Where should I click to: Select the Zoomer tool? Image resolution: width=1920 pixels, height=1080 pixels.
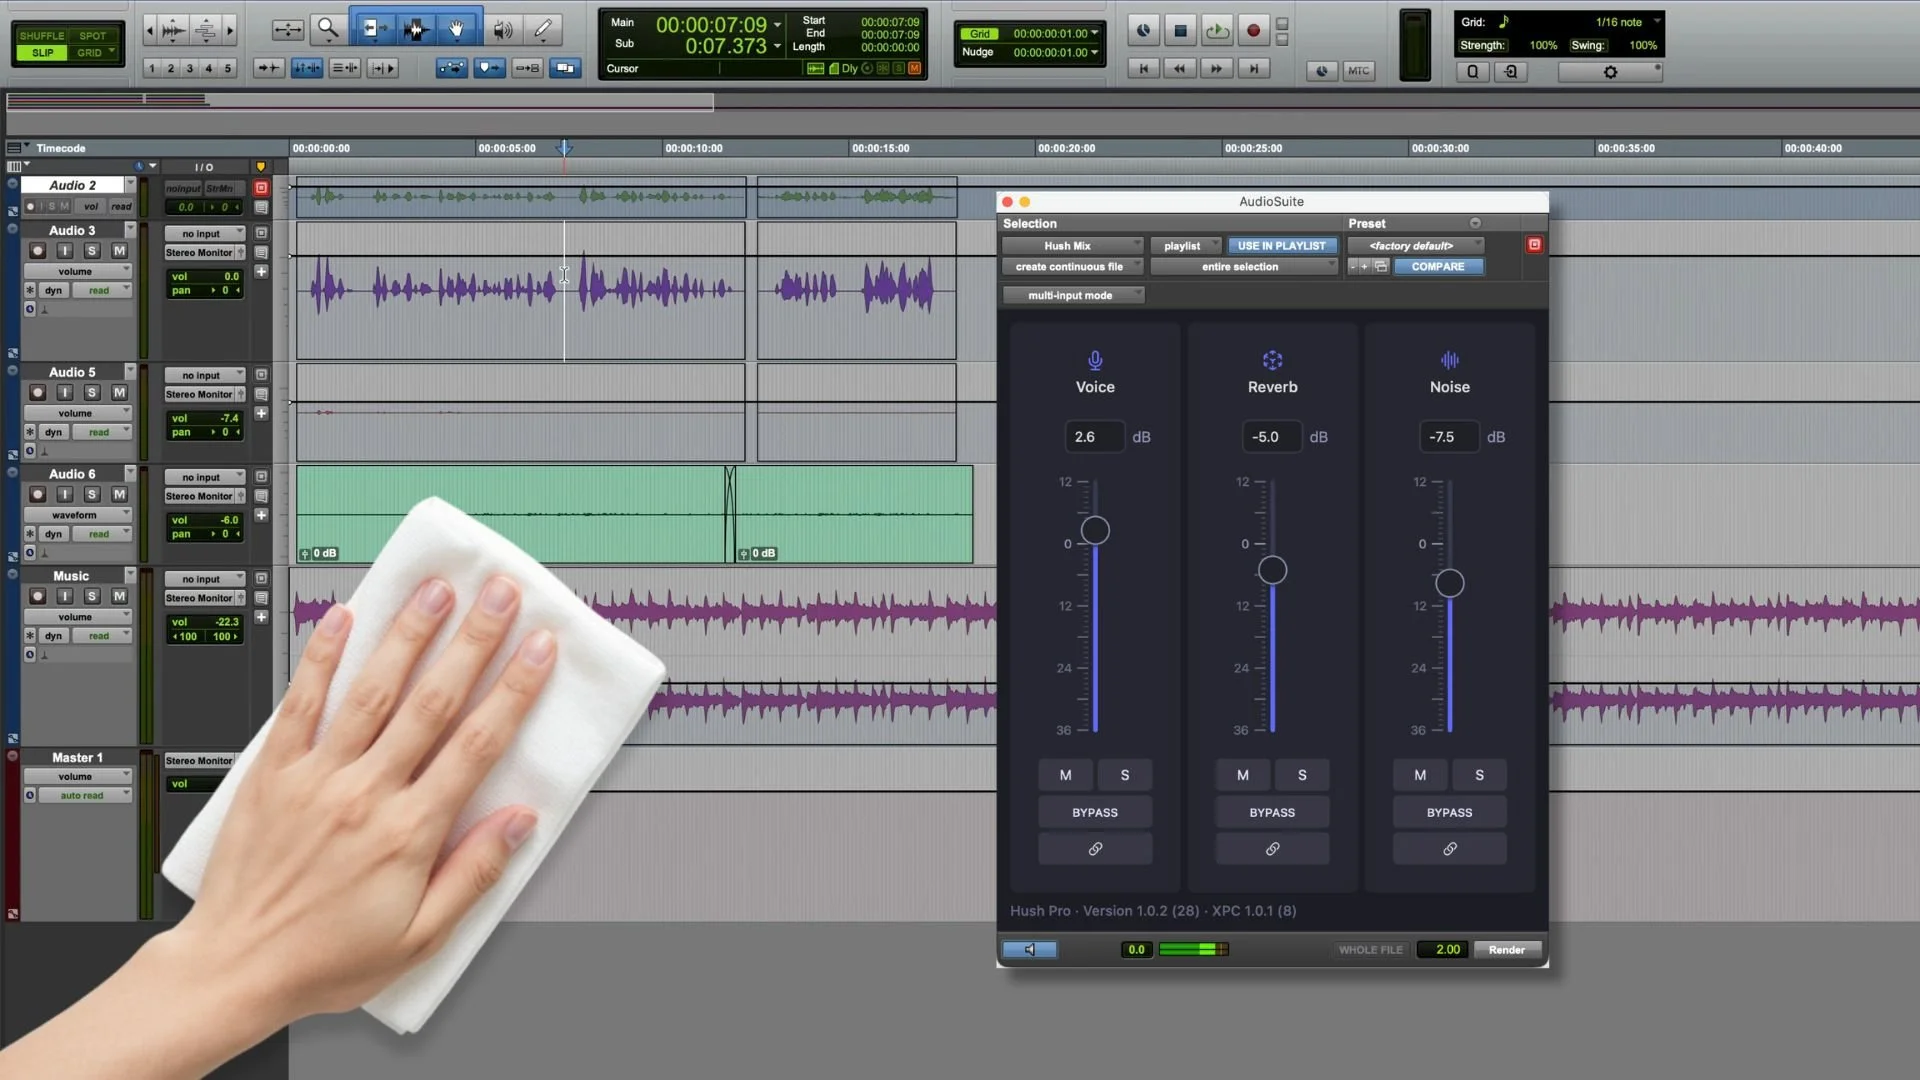click(x=327, y=30)
